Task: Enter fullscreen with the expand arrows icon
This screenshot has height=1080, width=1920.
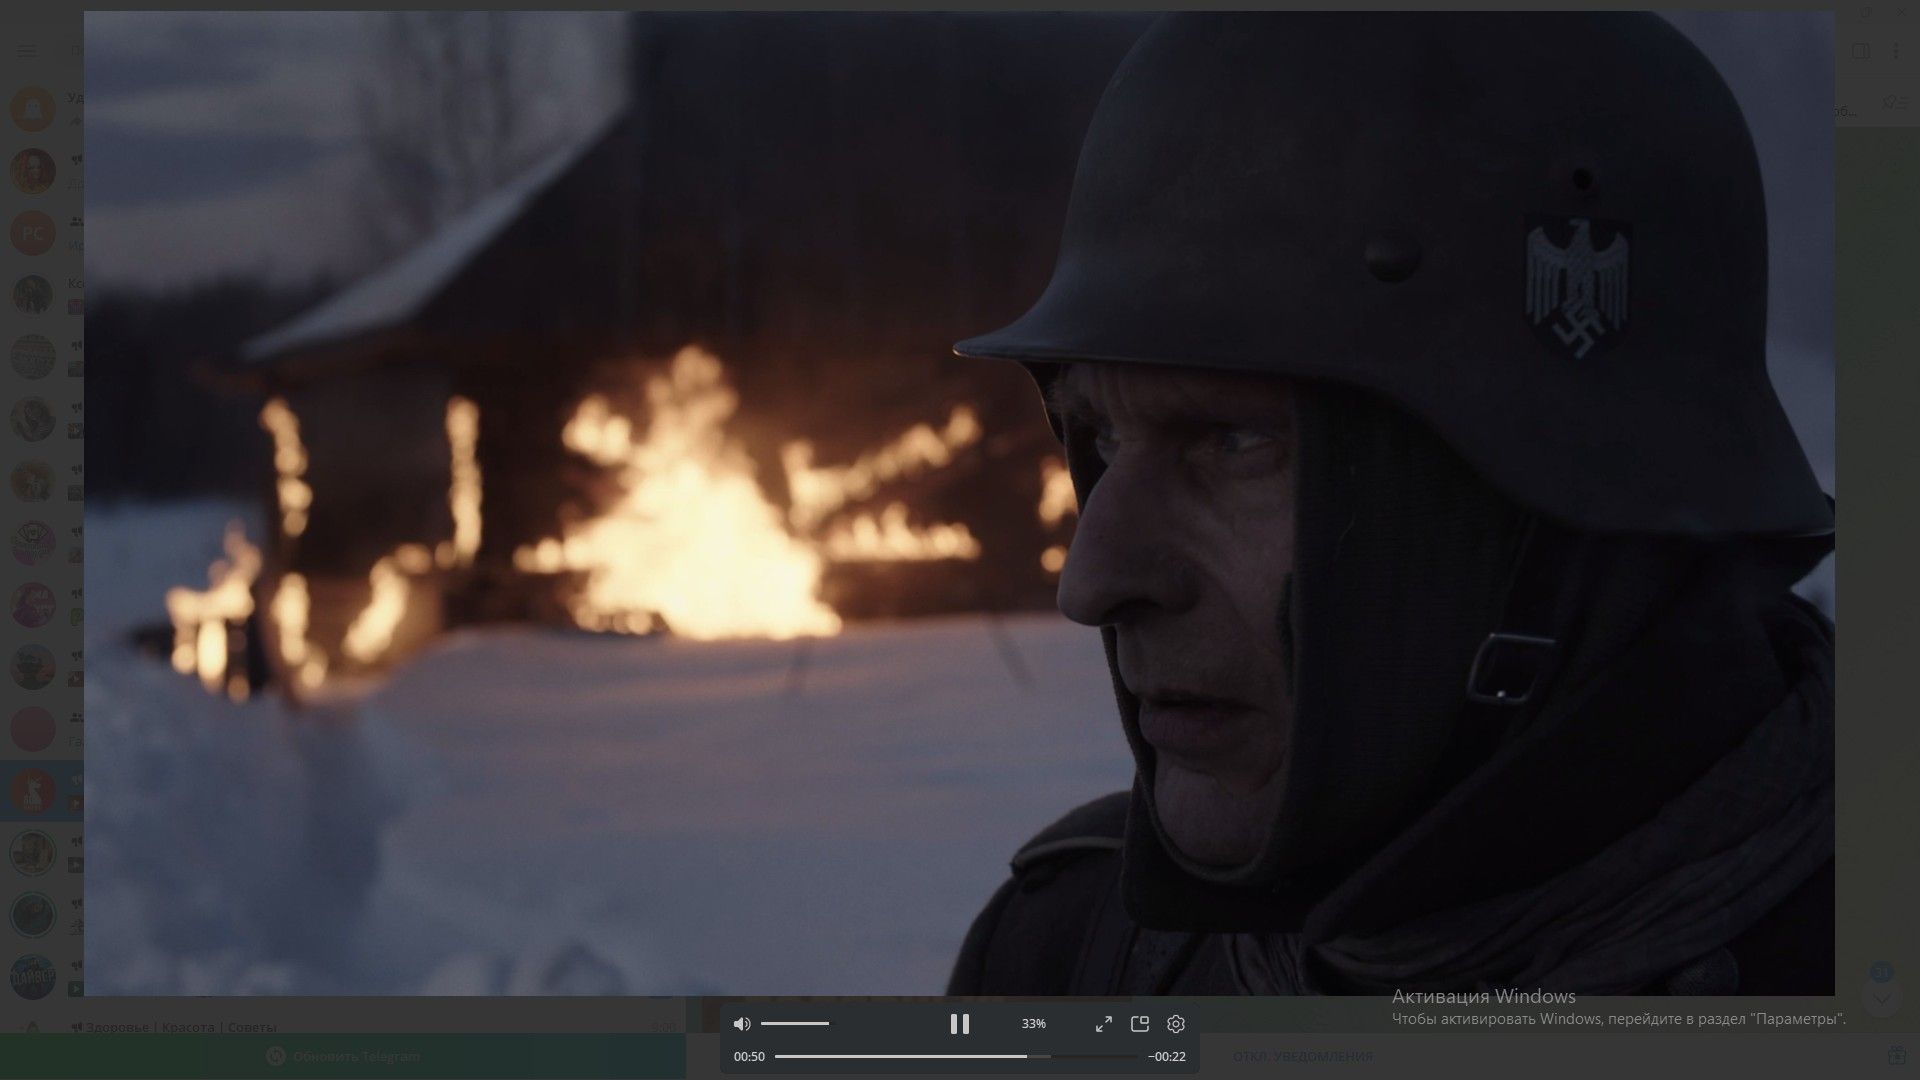Action: pyautogui.click(x=1103, y=1024)
